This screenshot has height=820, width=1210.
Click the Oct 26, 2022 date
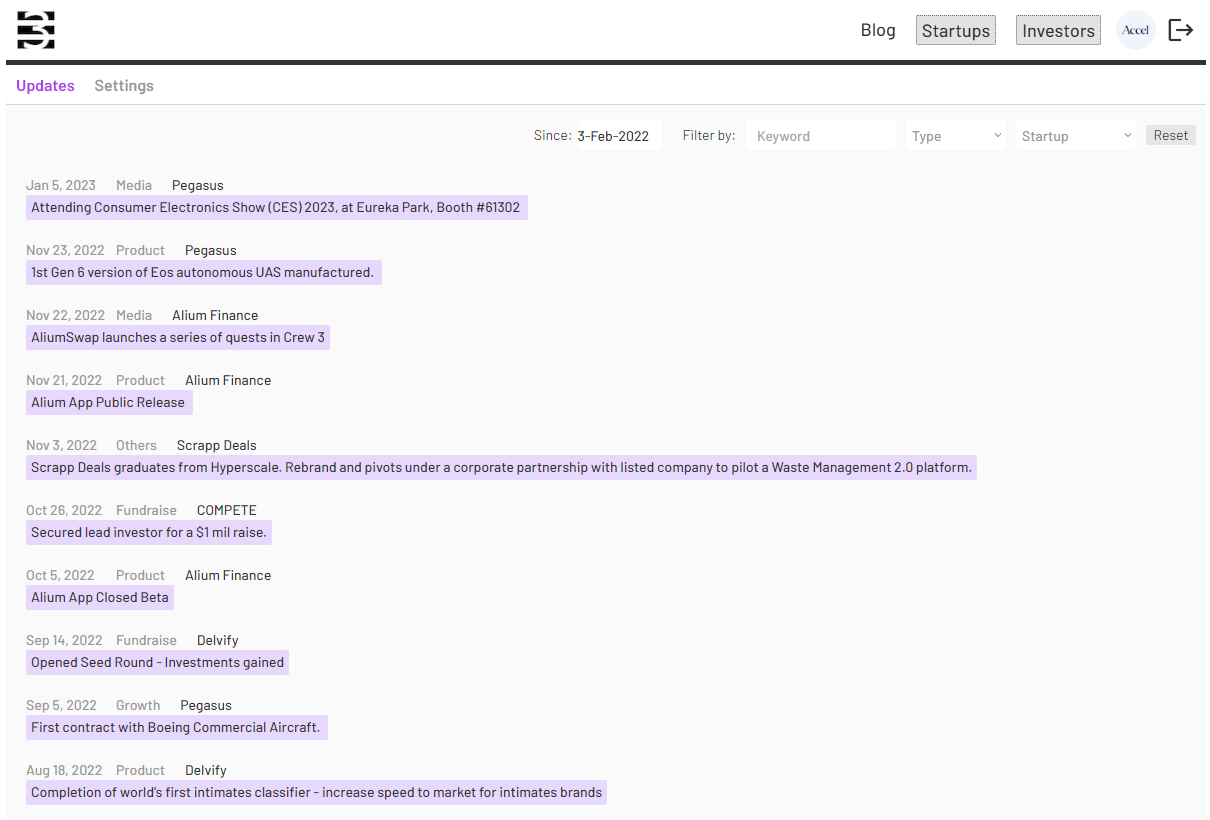tap(64, 511)
